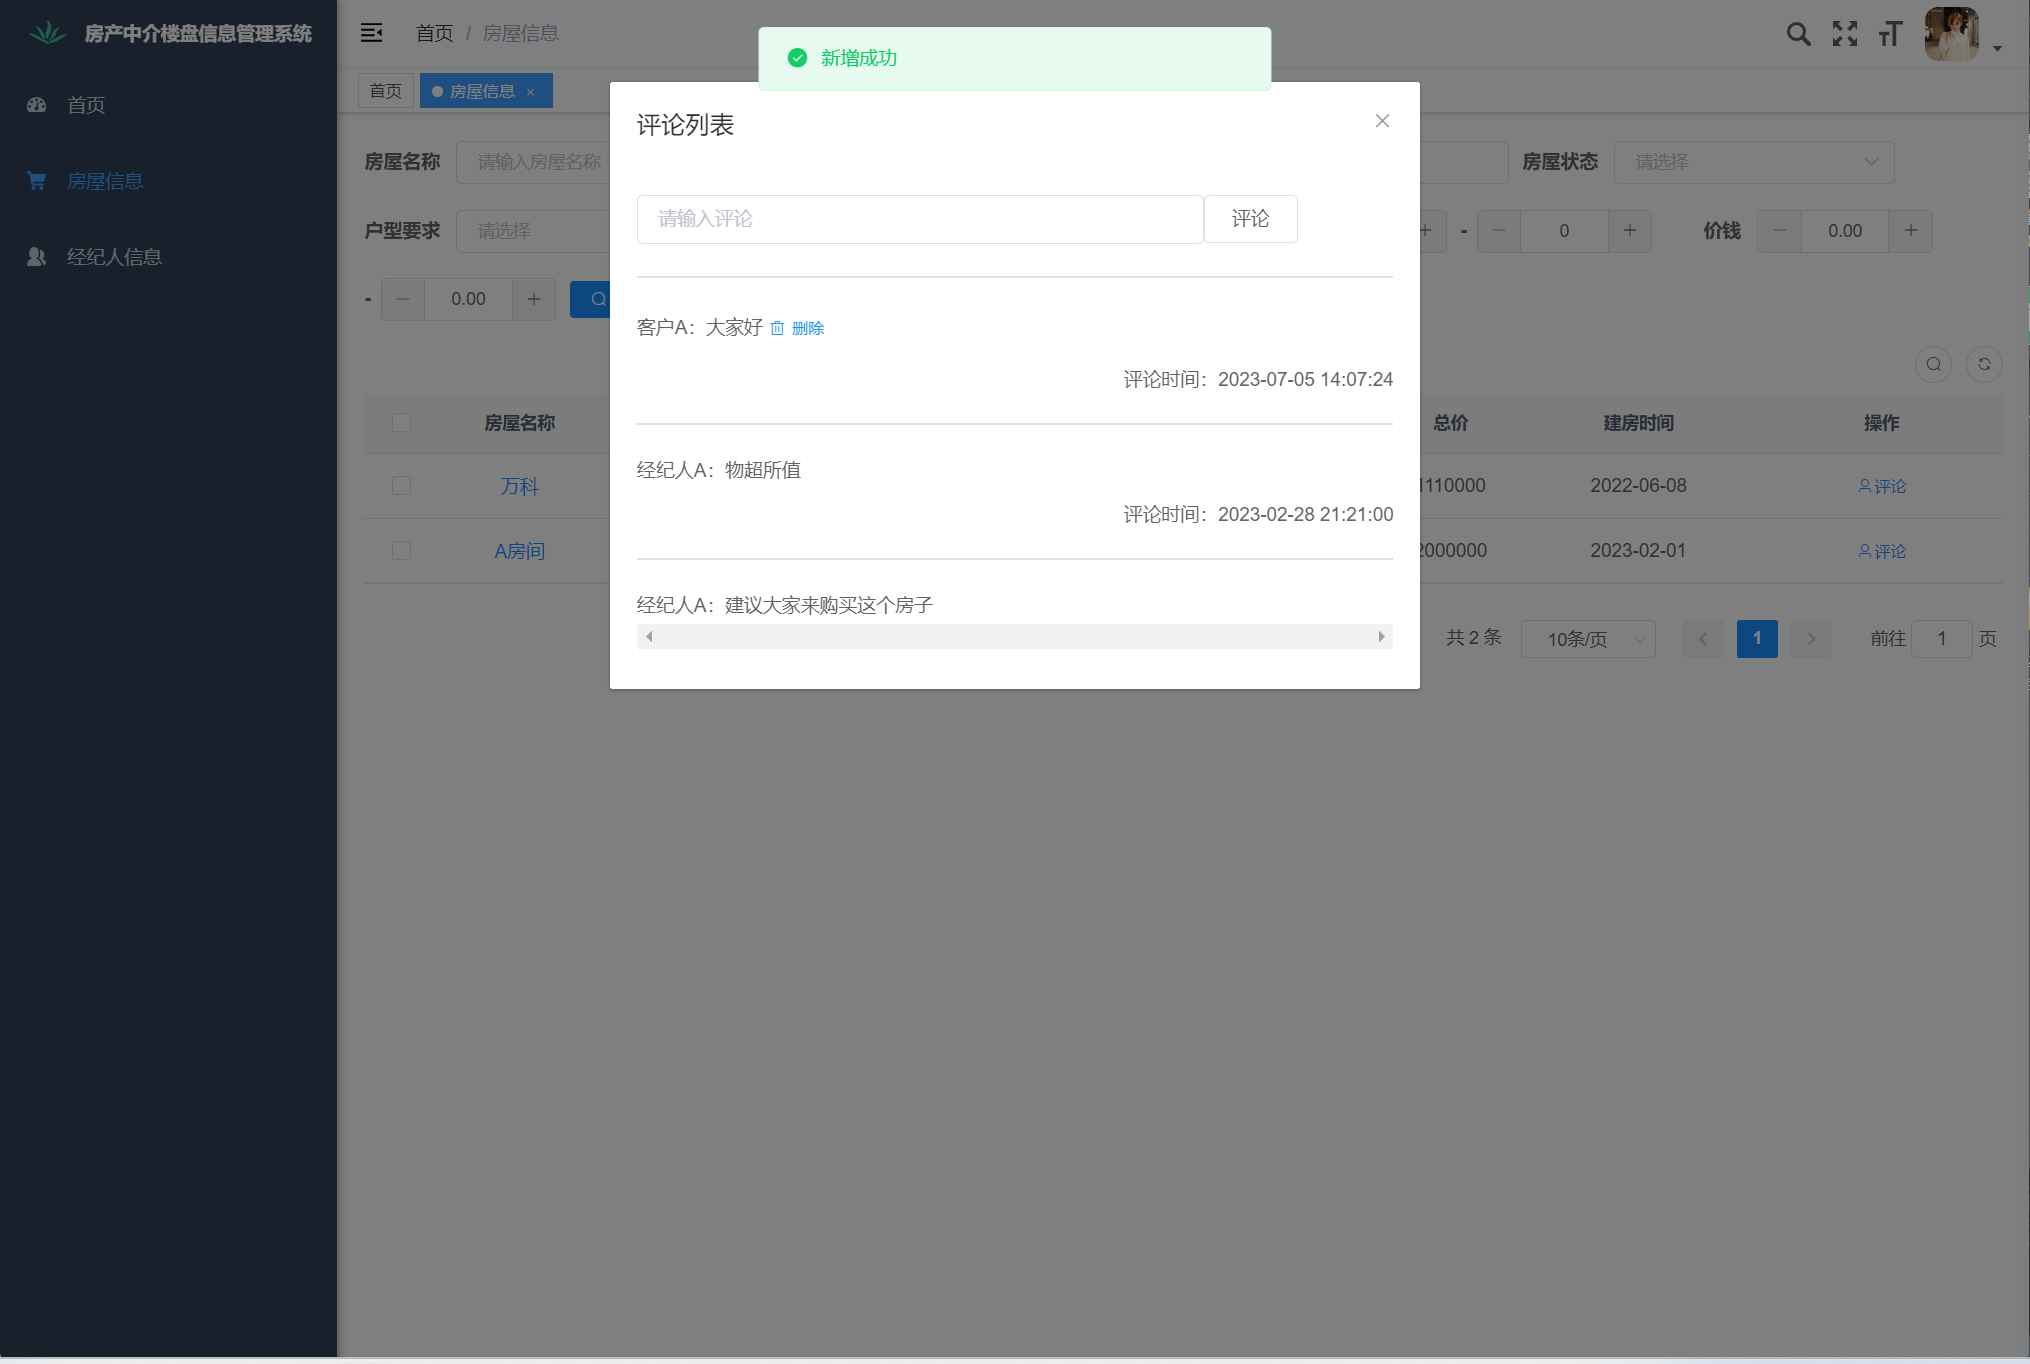Click right arrow of comment scrollbar
Viewport: 2030px width, 1364px height.
(1381, 637)
